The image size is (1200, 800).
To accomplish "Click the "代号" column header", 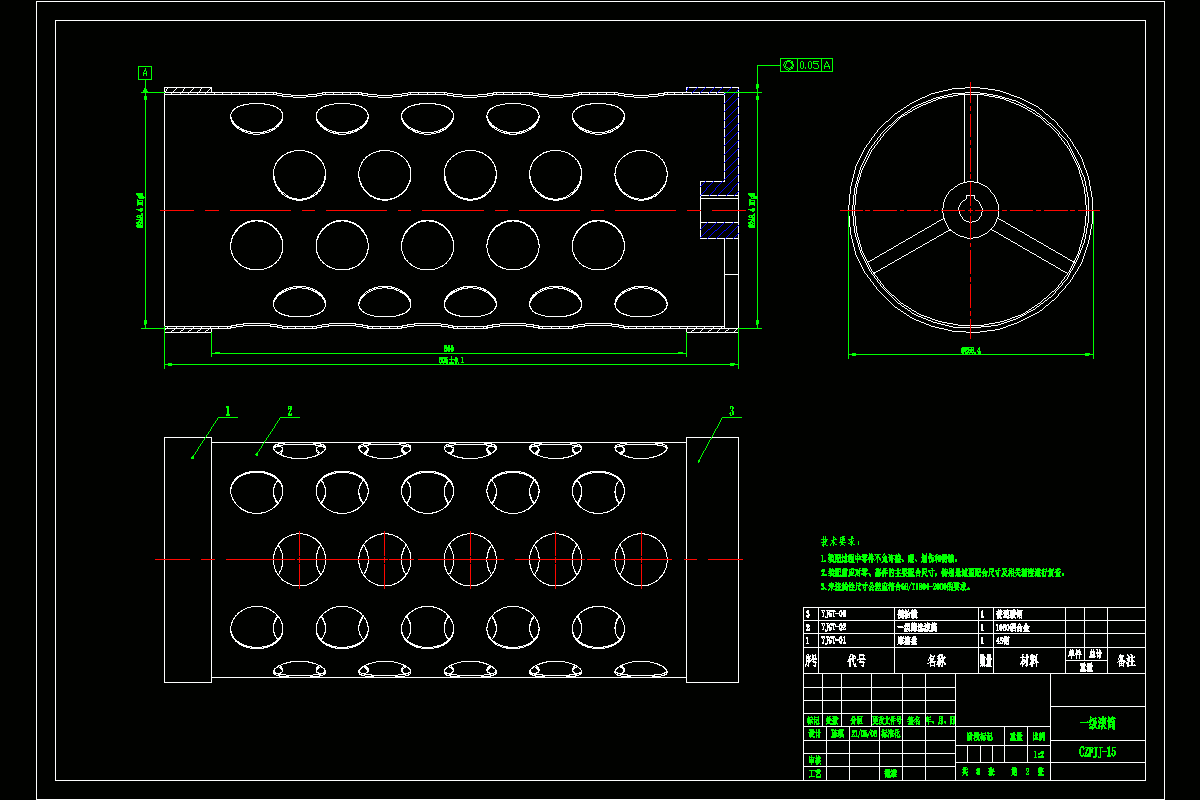I will [856, 661].
